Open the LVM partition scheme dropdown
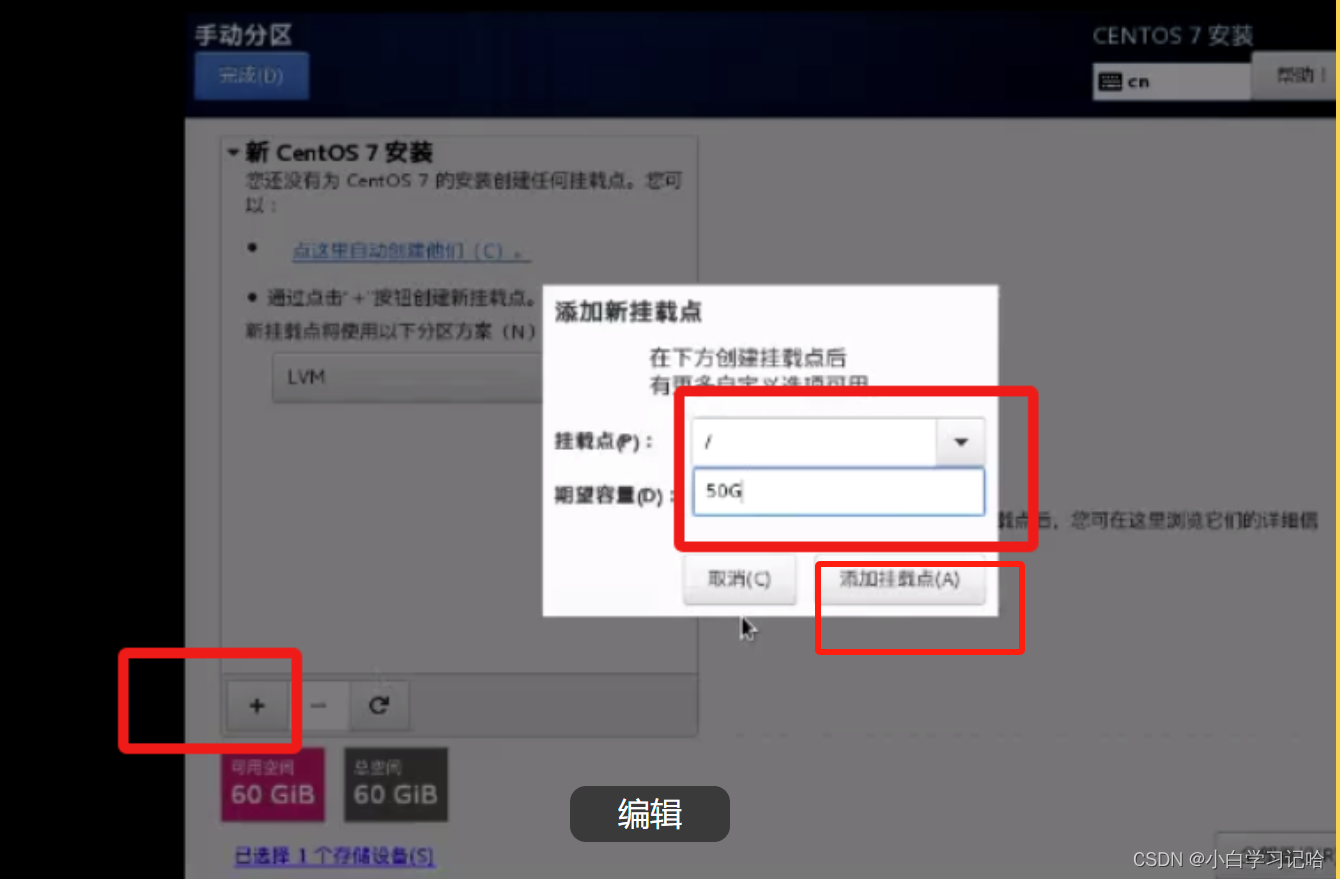This screenshot has height=879, width=1341. click(407, 378)
